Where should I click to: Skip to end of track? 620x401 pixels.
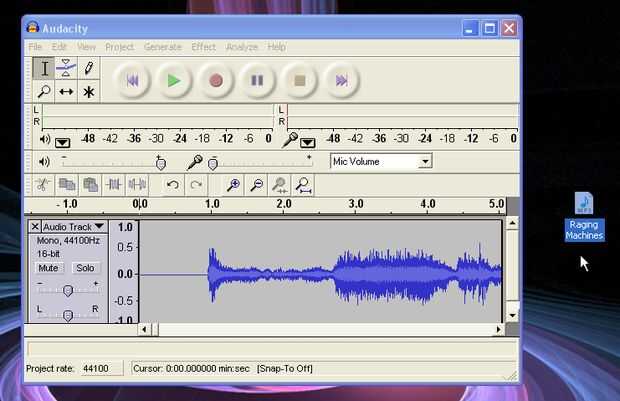click(342, 81)
